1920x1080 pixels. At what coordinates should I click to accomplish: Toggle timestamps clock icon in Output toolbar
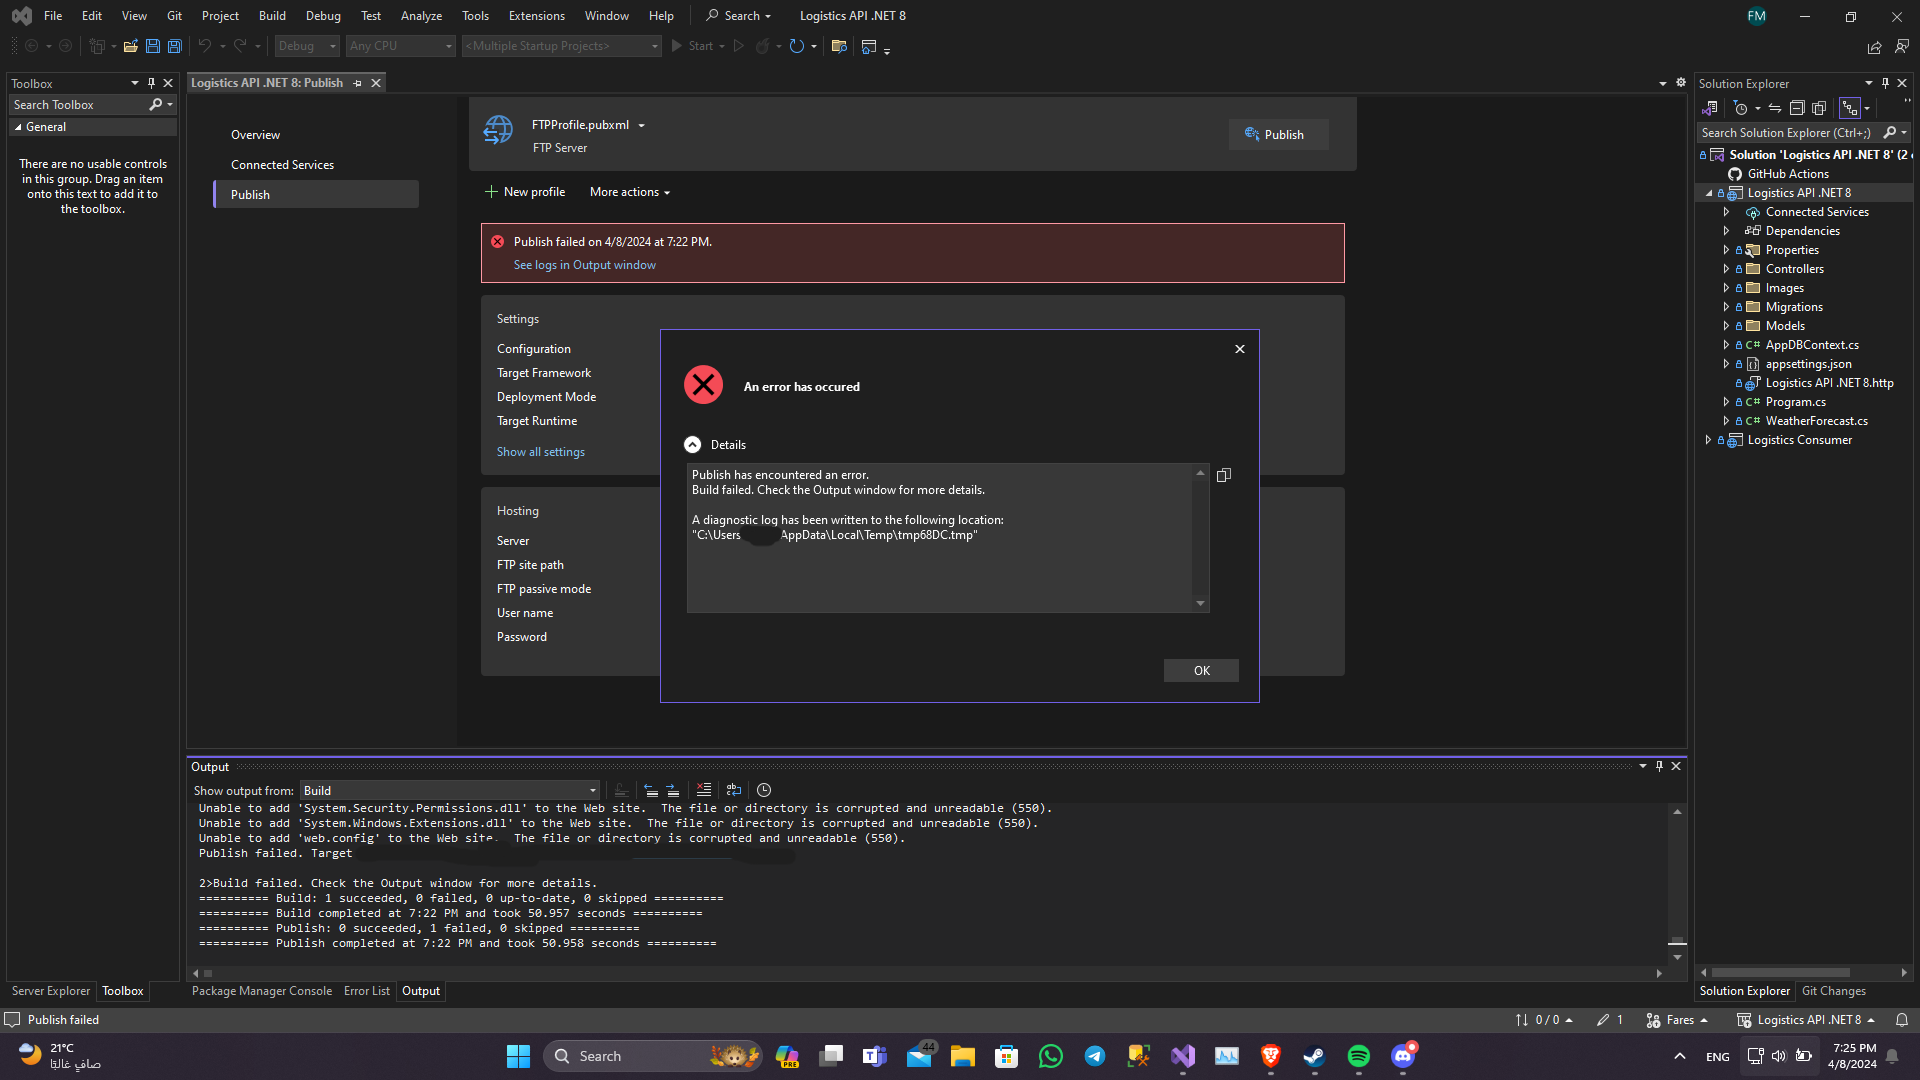(764, 790)
